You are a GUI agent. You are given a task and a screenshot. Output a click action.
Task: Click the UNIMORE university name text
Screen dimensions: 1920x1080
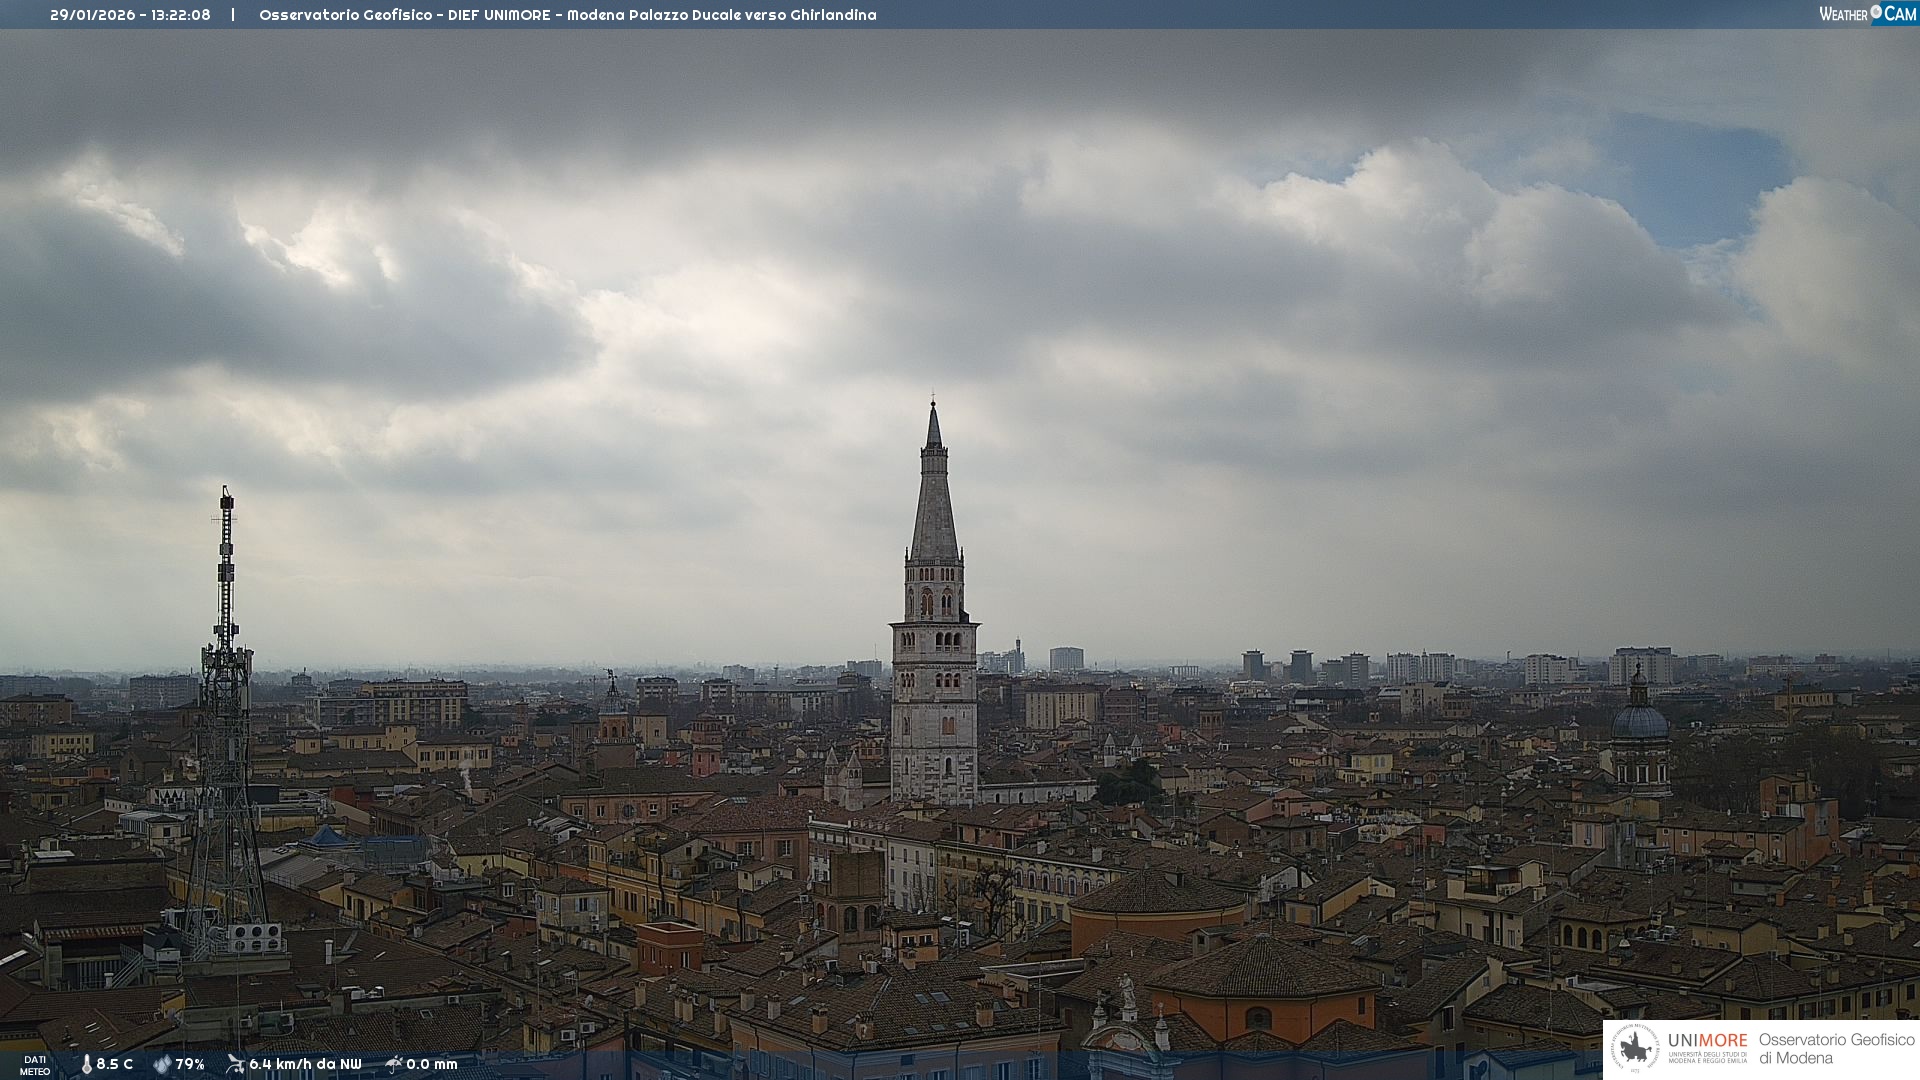click(1707, 1041)
